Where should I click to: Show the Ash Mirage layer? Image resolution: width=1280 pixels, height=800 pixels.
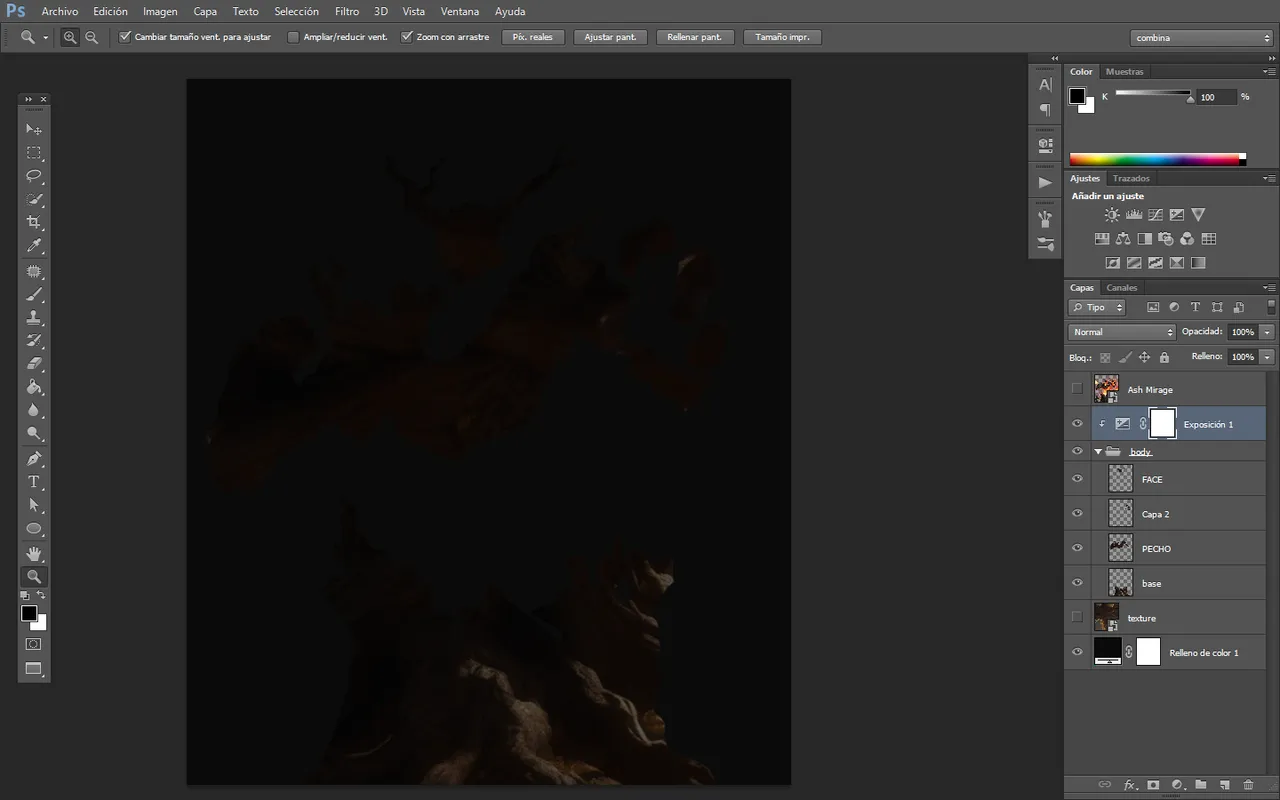(x=1077, y=389)
